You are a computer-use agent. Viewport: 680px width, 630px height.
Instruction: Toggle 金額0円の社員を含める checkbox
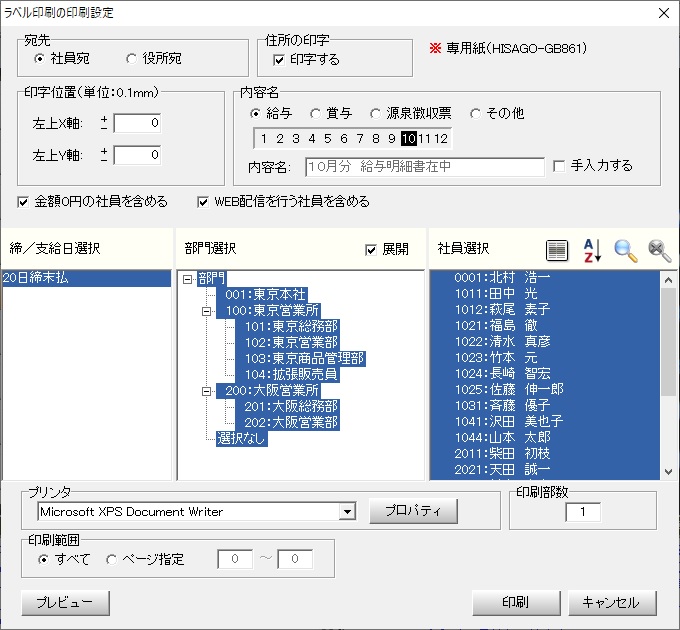click(x=23, y=202)
